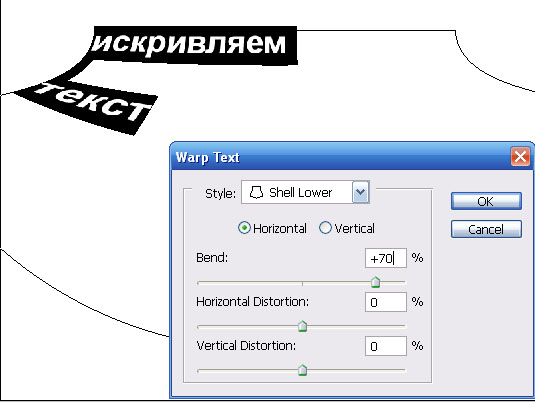Screen dimensions: 535x402
Task: Click the Shell Lower style icon
Action: [256, 192]
